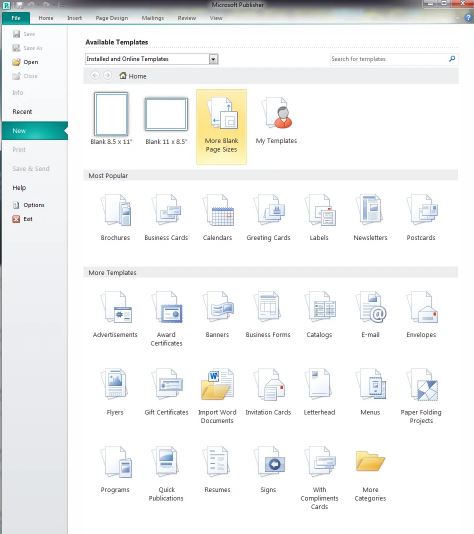The height and width of the screenshot is (534, 474).
Task: Open the E-mail template category
Action: 370,314
